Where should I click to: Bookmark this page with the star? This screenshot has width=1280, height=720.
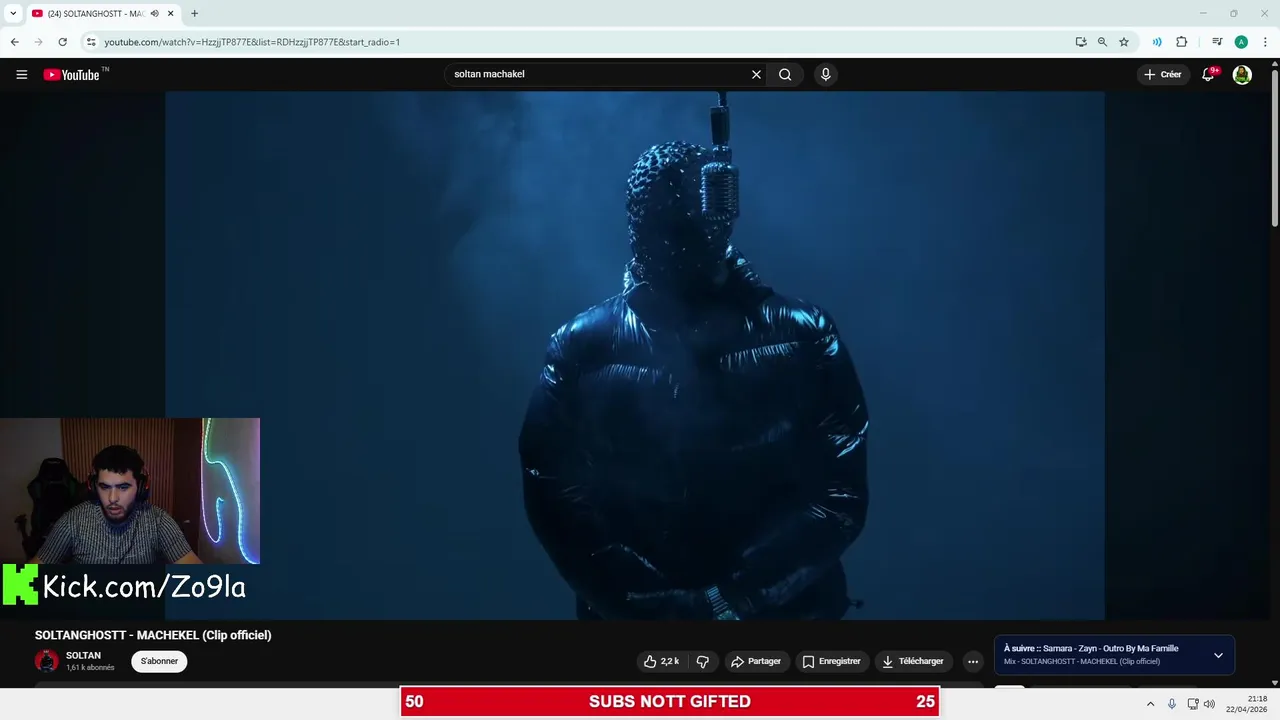(1124, 42)
